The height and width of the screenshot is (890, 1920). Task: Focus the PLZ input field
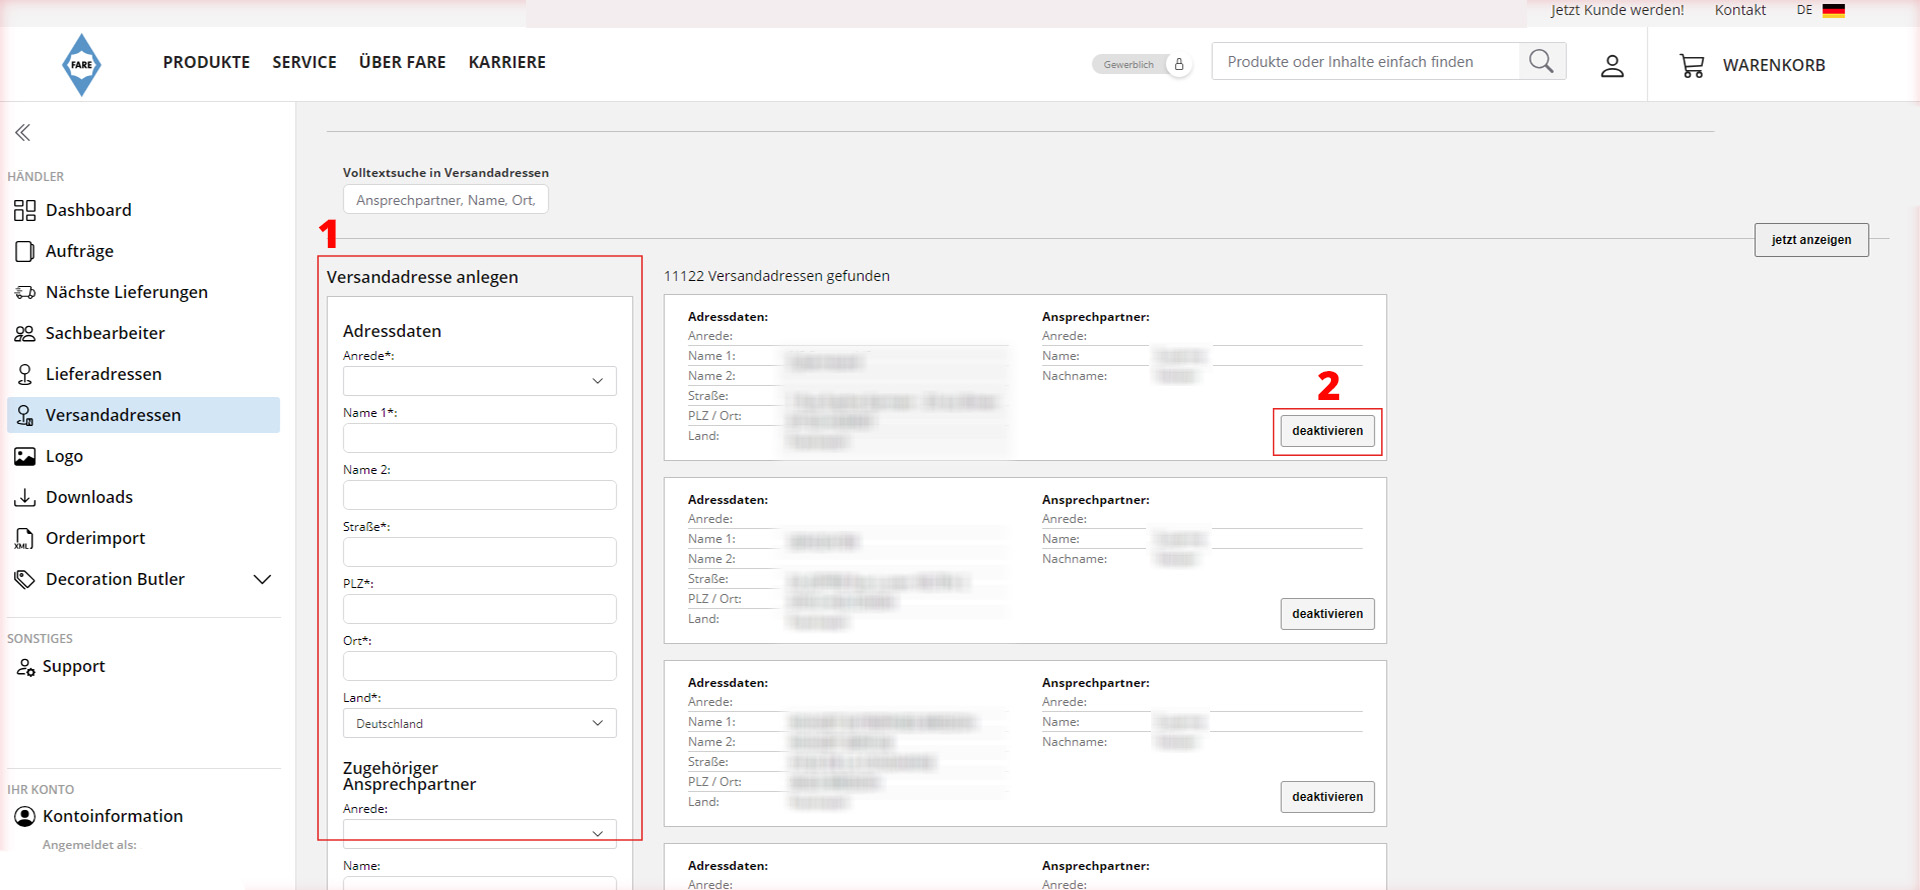480,609
